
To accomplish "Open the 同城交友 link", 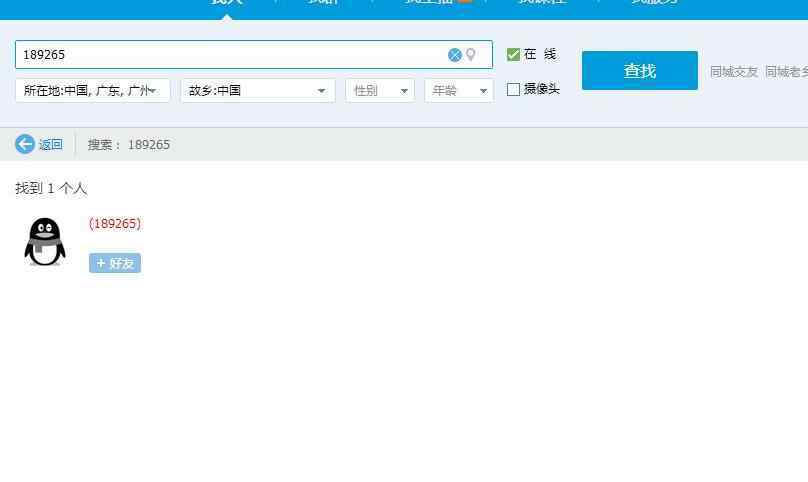I will (734, 72).
